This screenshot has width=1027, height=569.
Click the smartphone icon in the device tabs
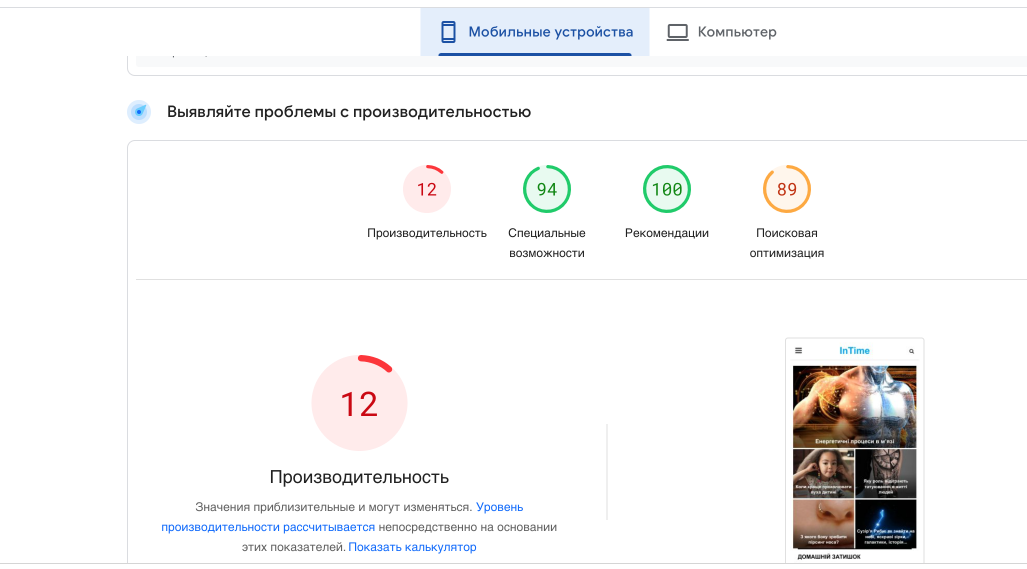(449, 32)
